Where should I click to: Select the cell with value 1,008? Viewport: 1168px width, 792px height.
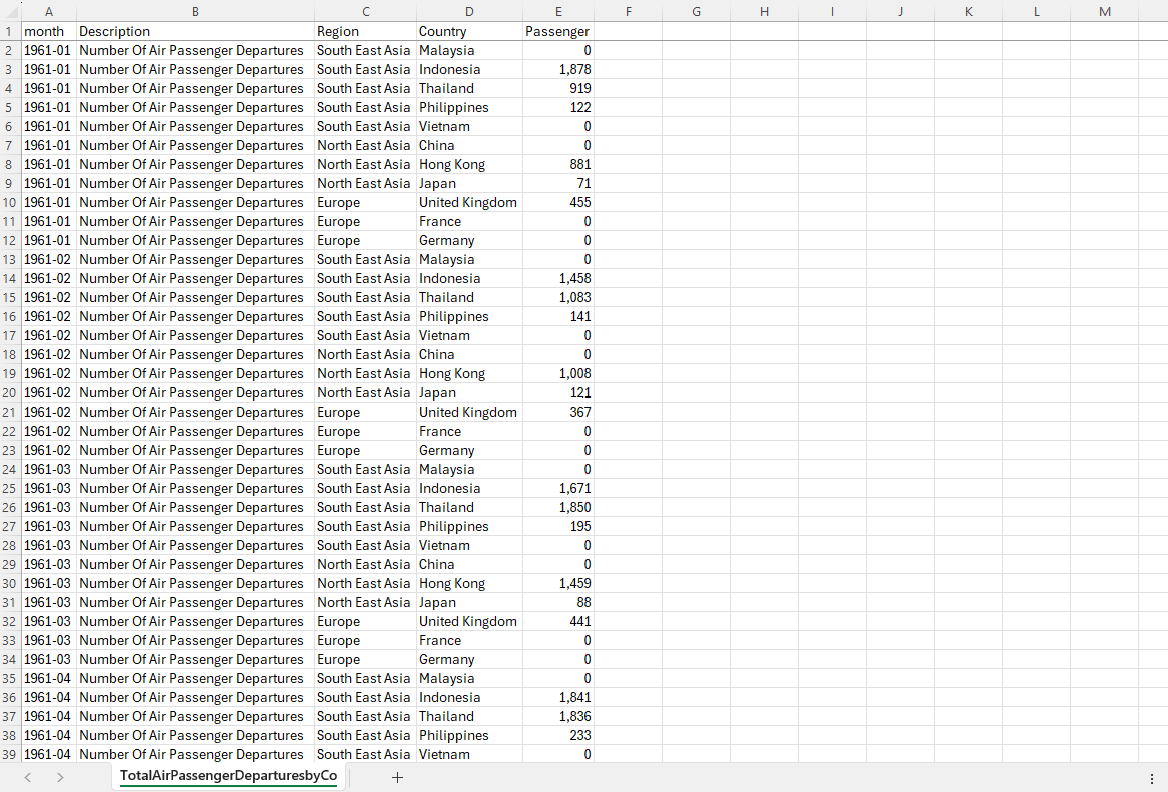558,374
